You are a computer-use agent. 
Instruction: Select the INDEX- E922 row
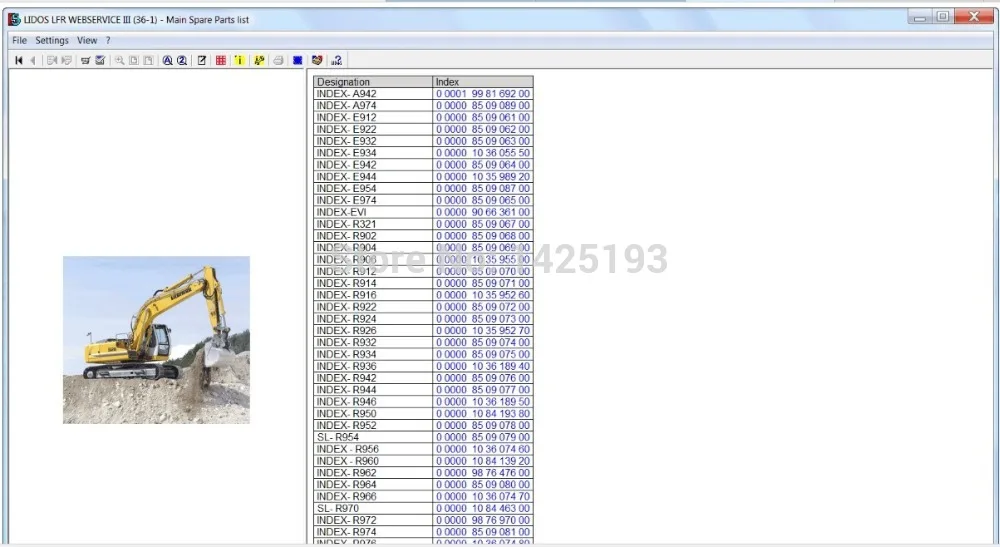tap(423, 129)
